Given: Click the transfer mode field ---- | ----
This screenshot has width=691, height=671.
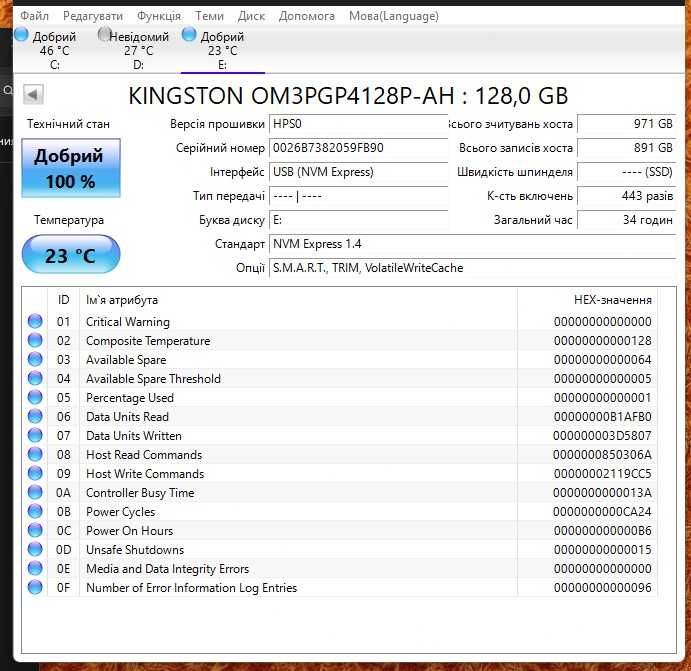Looking at the screenshot, I should pos(358,196).
